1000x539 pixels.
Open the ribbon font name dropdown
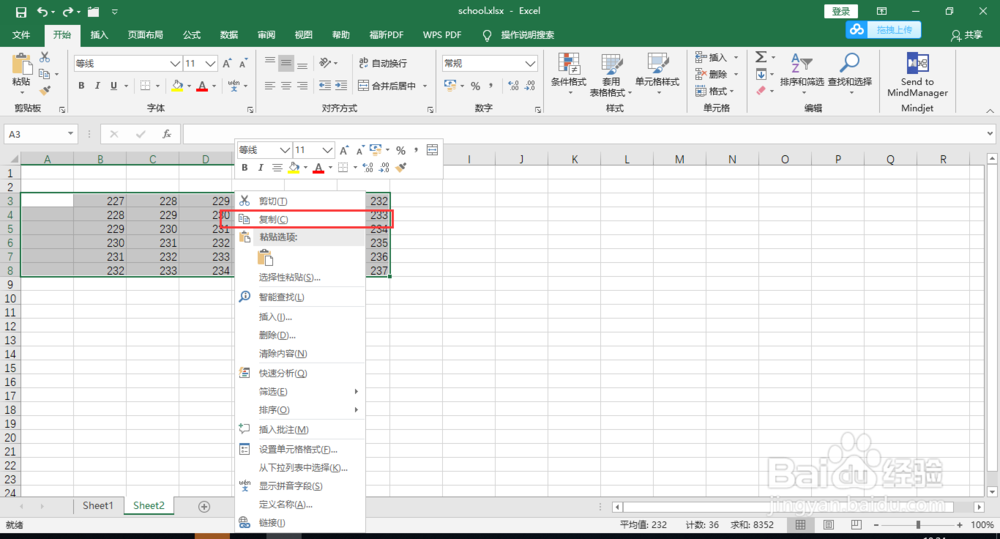pos(175,64)
